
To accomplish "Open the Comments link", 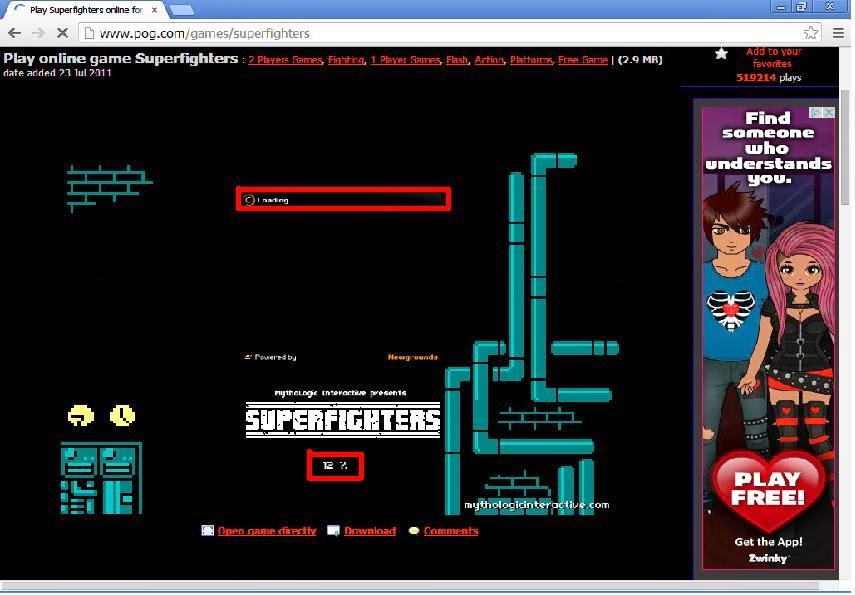I will click(x=450, y=531).
